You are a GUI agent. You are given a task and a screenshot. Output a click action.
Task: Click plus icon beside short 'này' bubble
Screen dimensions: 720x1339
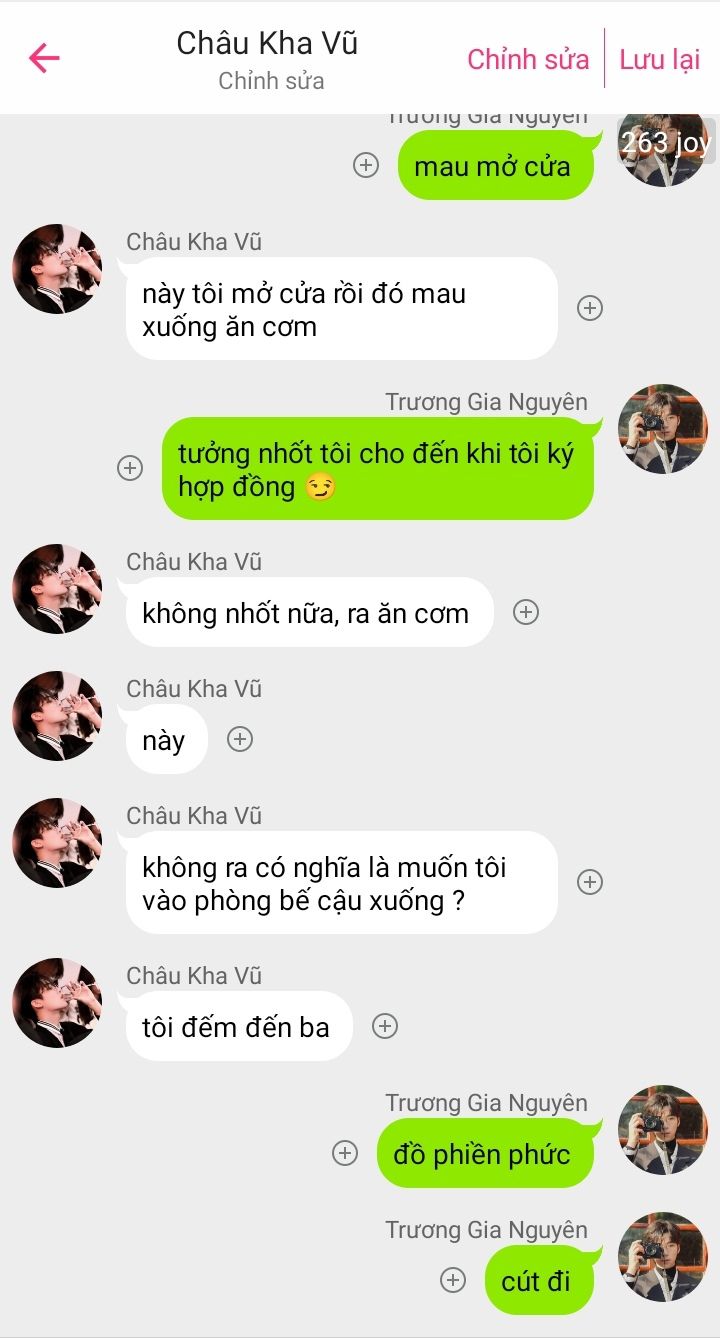tap(240, 739)
